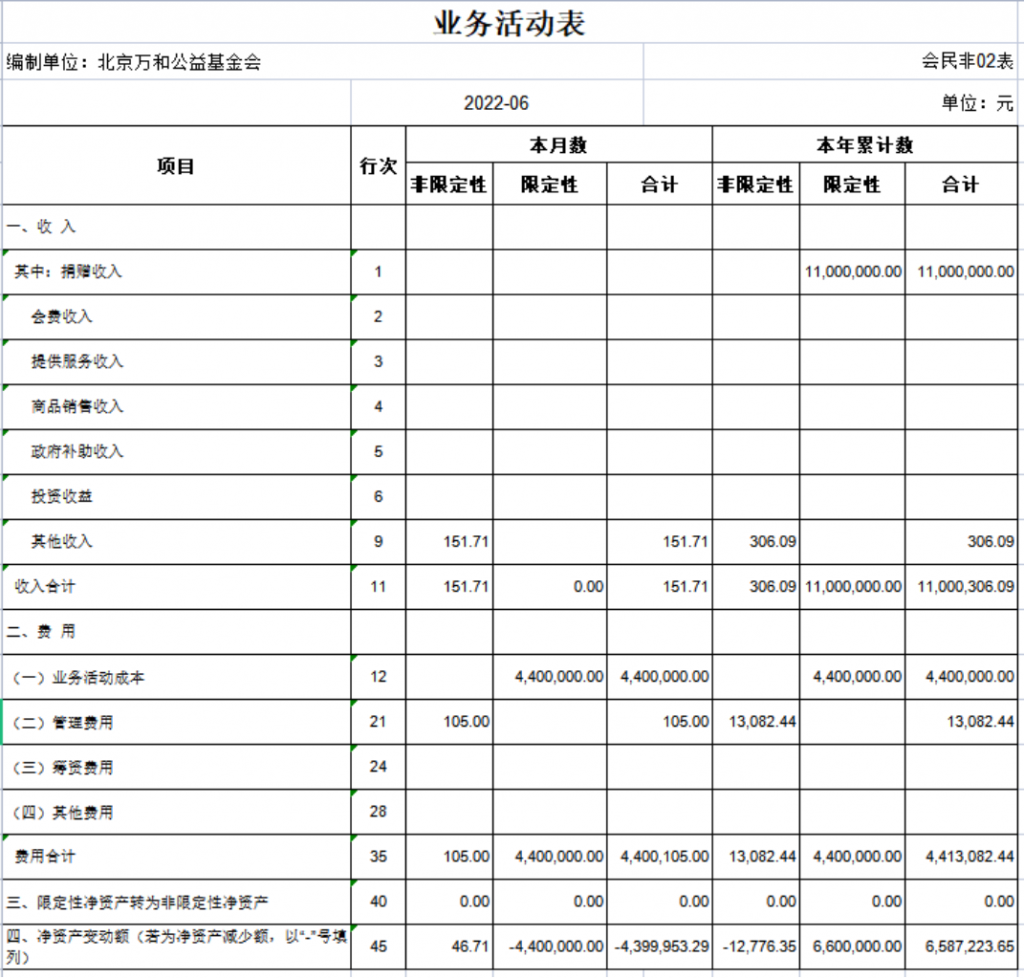Select the 2022-06 date cell
The height and width of the screenshot is (978, 1024).
(496, 104)
